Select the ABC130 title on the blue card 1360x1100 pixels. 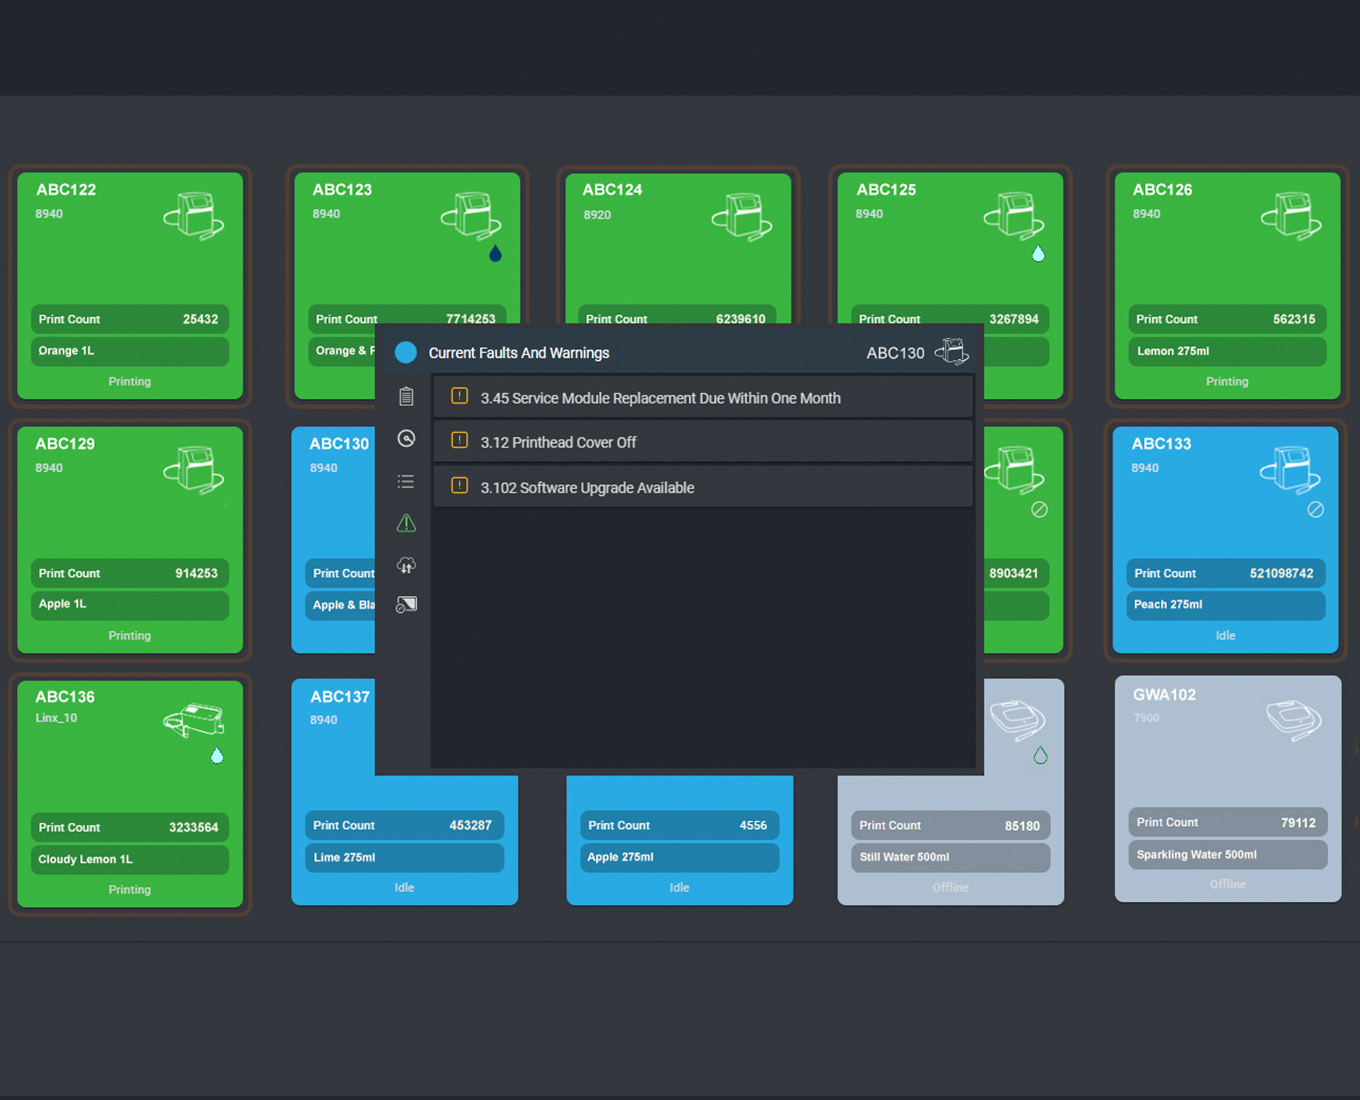tap(339, 444)
